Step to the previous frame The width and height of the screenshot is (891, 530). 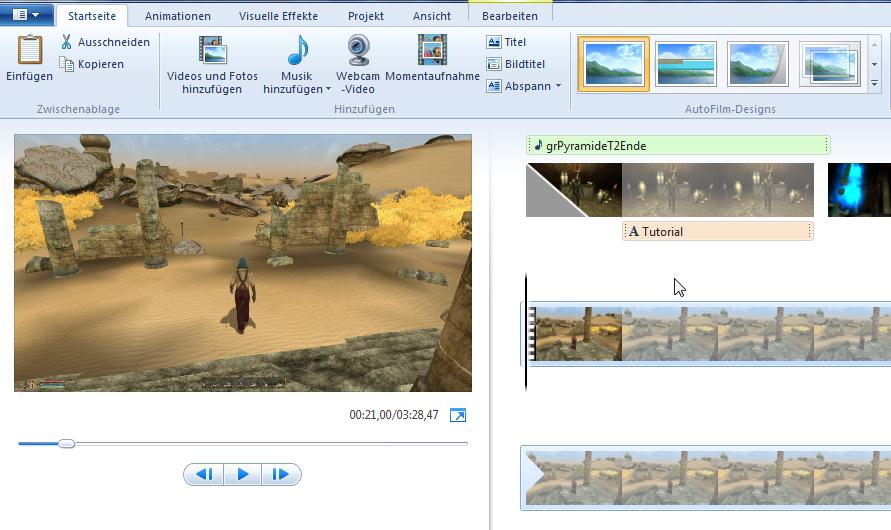(204, 474)
